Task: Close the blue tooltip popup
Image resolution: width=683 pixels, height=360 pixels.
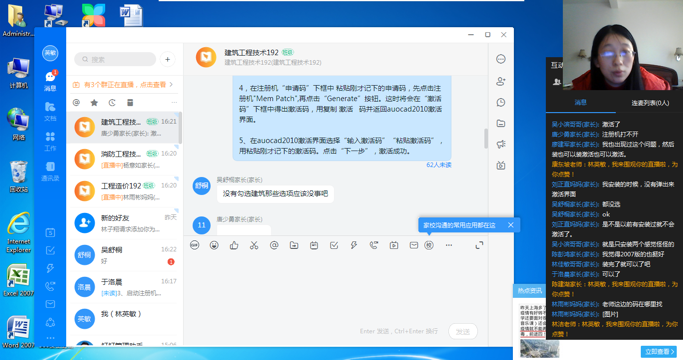Action: (511, 225)
